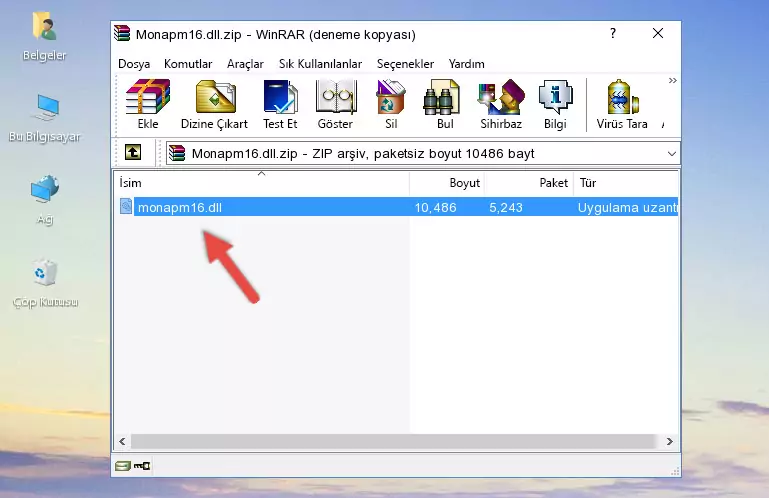
Task: Open the Araçlar menu
Action: pos(245,64)
